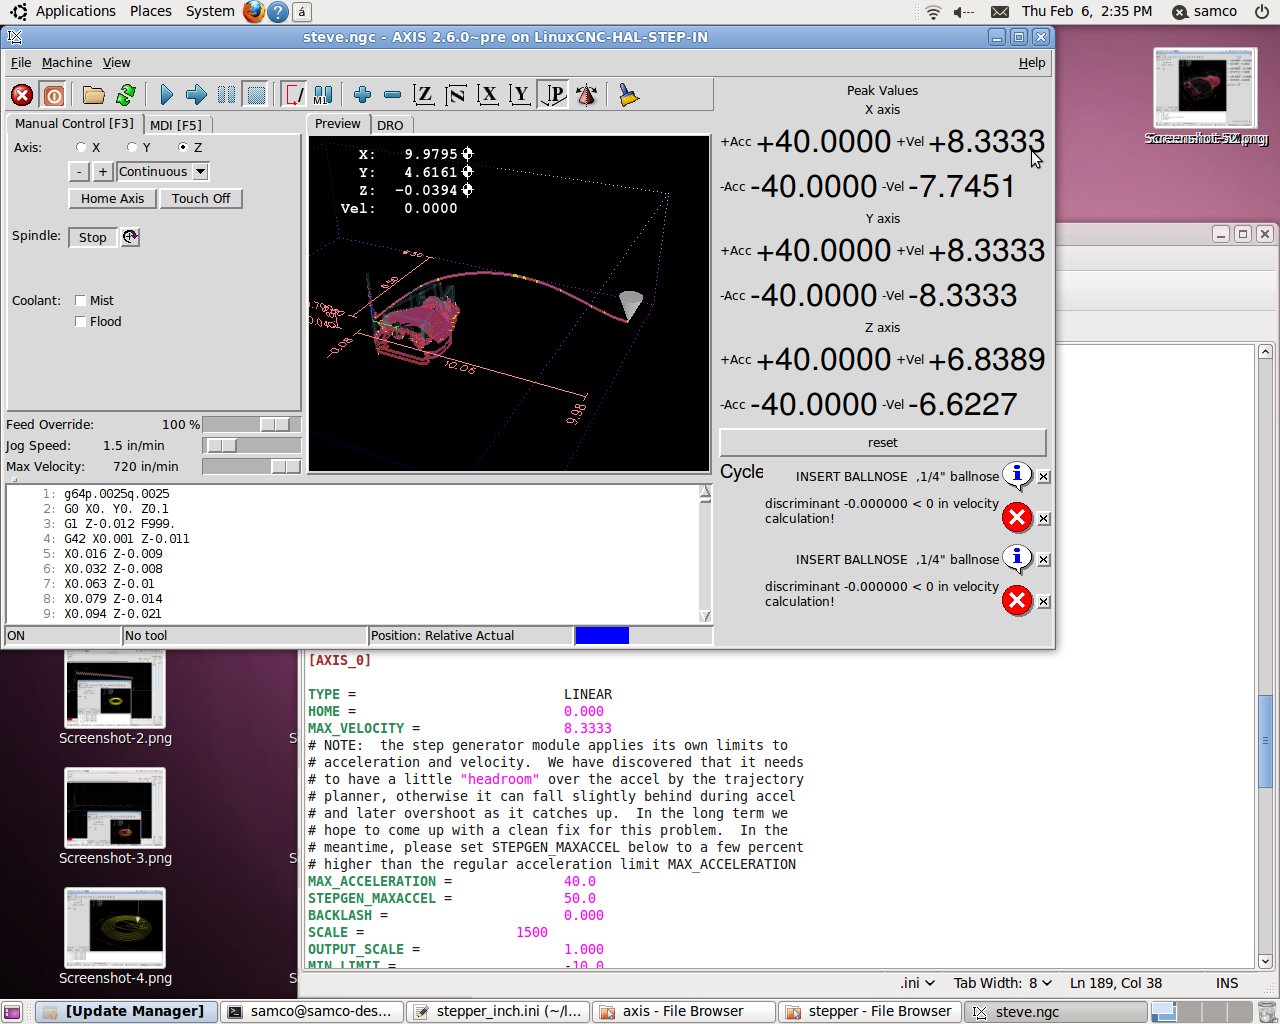Screen dimensions: 1280x1024
Task: Click the red error icon of the second discriminant message
Action: click(x=1017, y=600)
